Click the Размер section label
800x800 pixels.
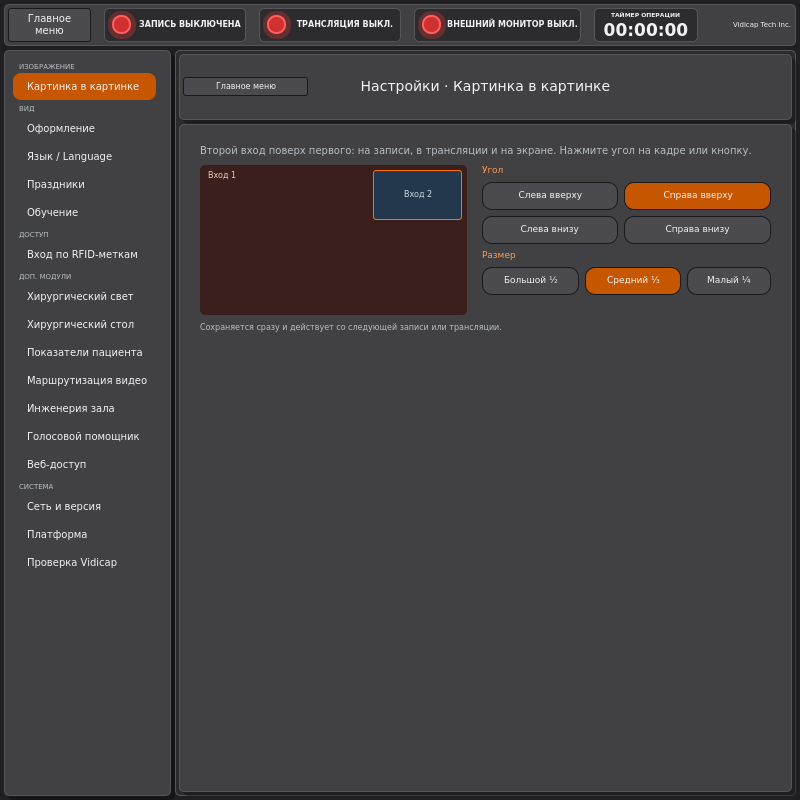(498, 255)
